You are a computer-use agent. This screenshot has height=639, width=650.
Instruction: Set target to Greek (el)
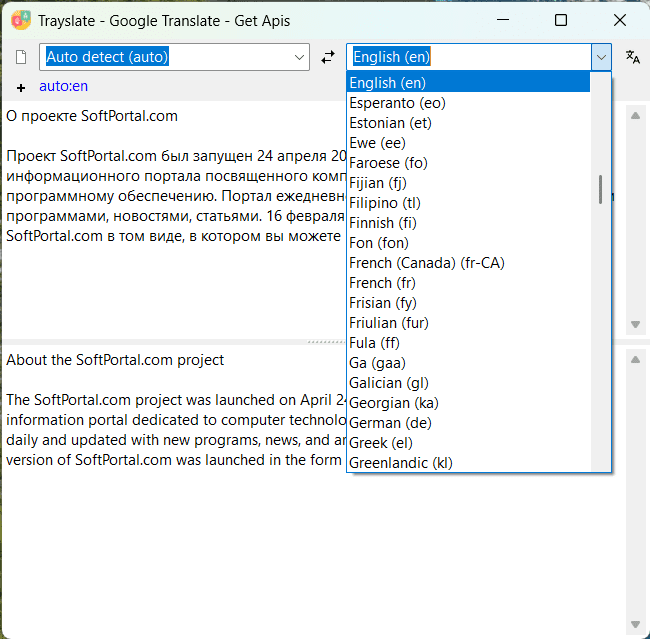coord(468,443)
